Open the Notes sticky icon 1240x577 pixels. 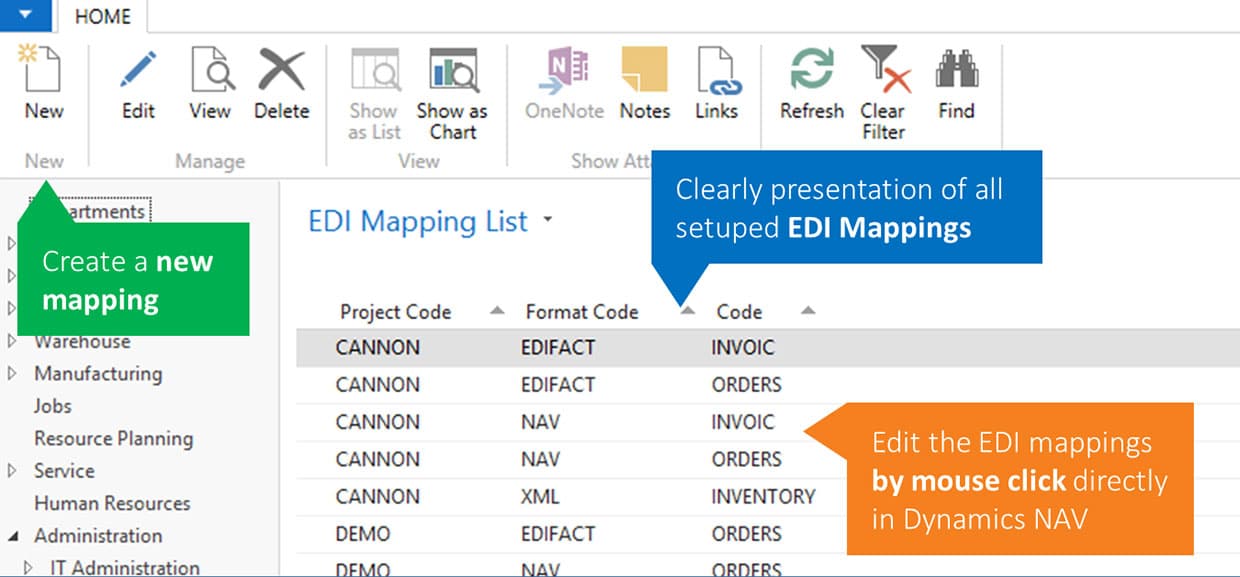644,68
